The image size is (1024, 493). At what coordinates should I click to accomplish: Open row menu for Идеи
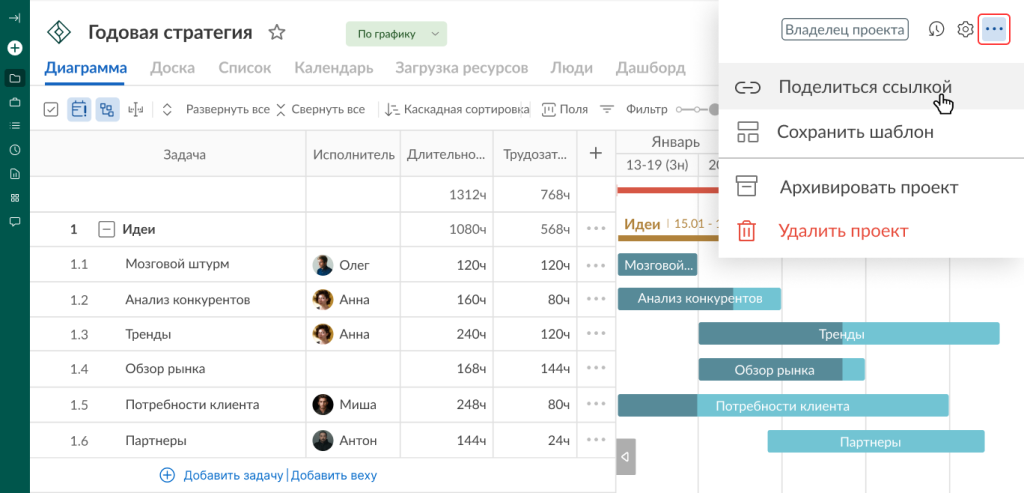pyautogui.click(x=596, y=229)
